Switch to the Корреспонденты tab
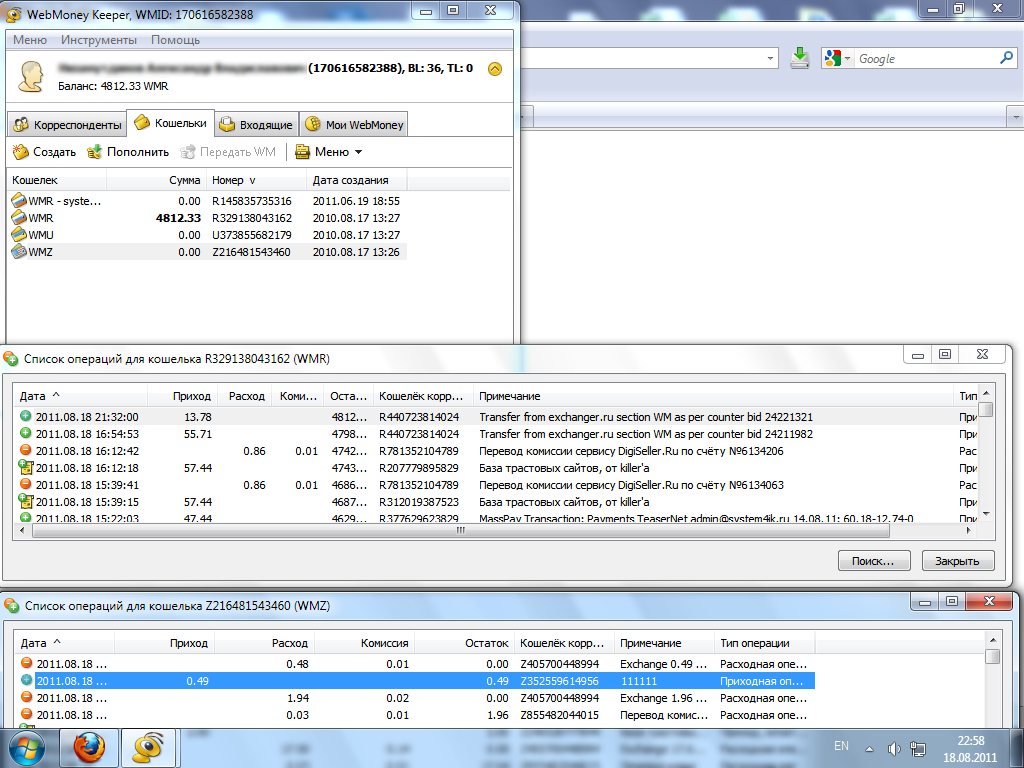Image resolution: width=1024 pixels, height=768 pixels. (67, 125)
